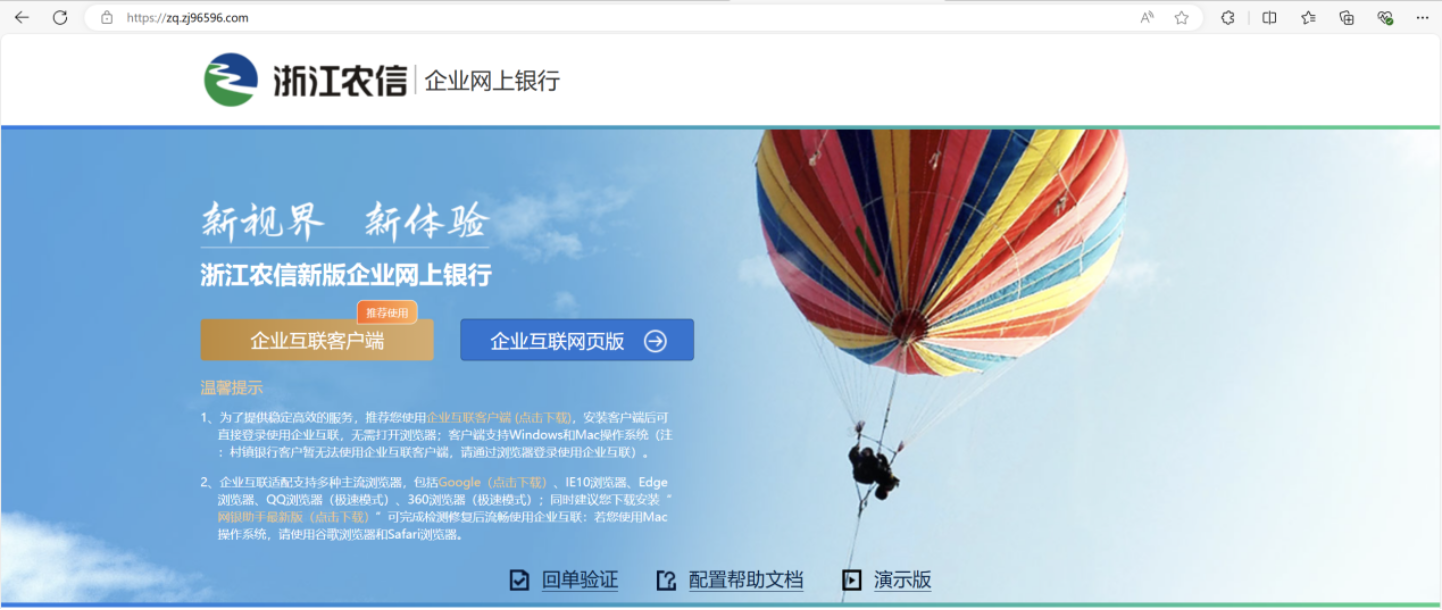The height and width of the screenshot is (610, 1442).
Task: View site information lock icon
Action: 107,17
